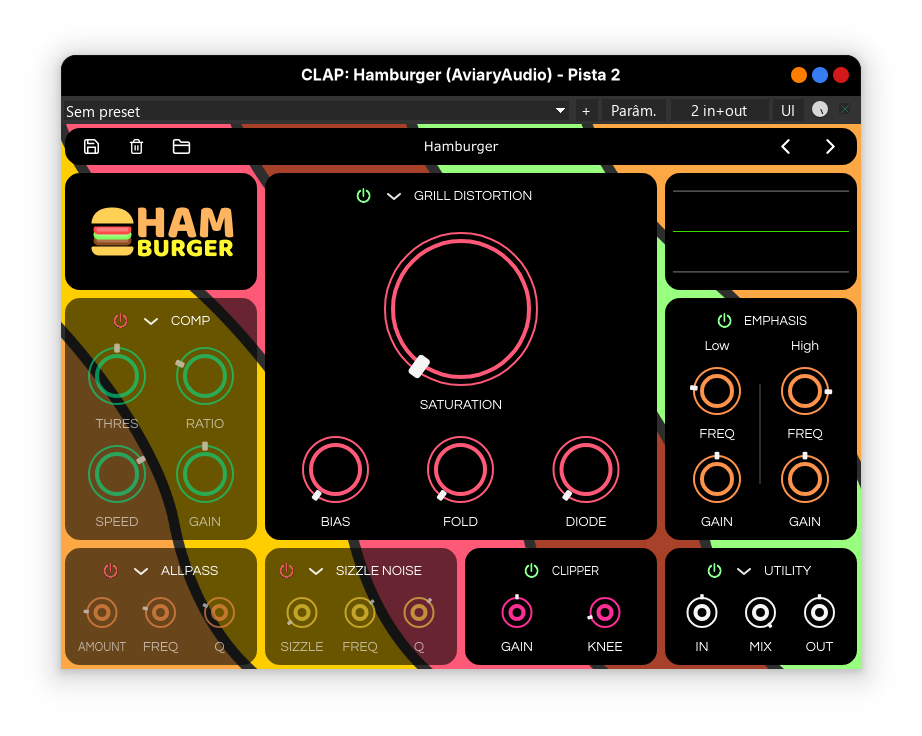Open the Parâm. menu
922x736 pixels.
tap(633, 111)
